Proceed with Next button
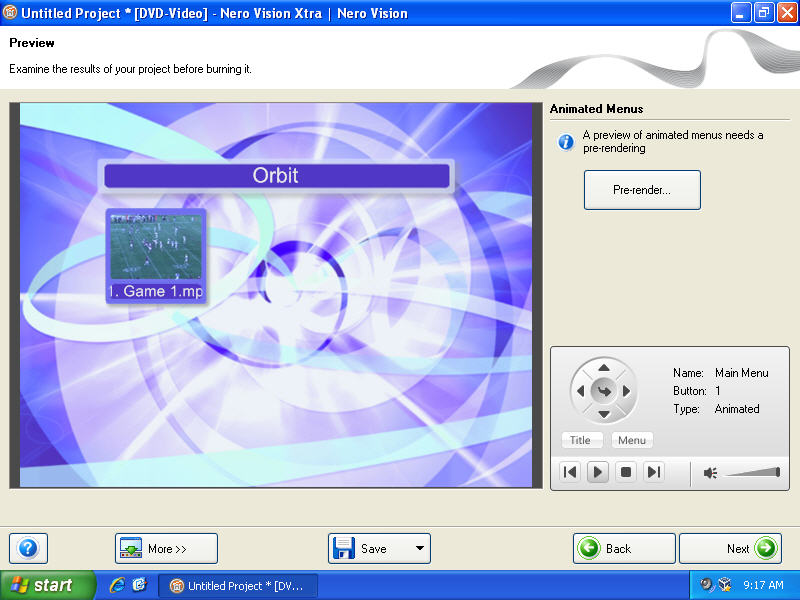The height and width of the screenshot is (600, 800). (730, 548)
